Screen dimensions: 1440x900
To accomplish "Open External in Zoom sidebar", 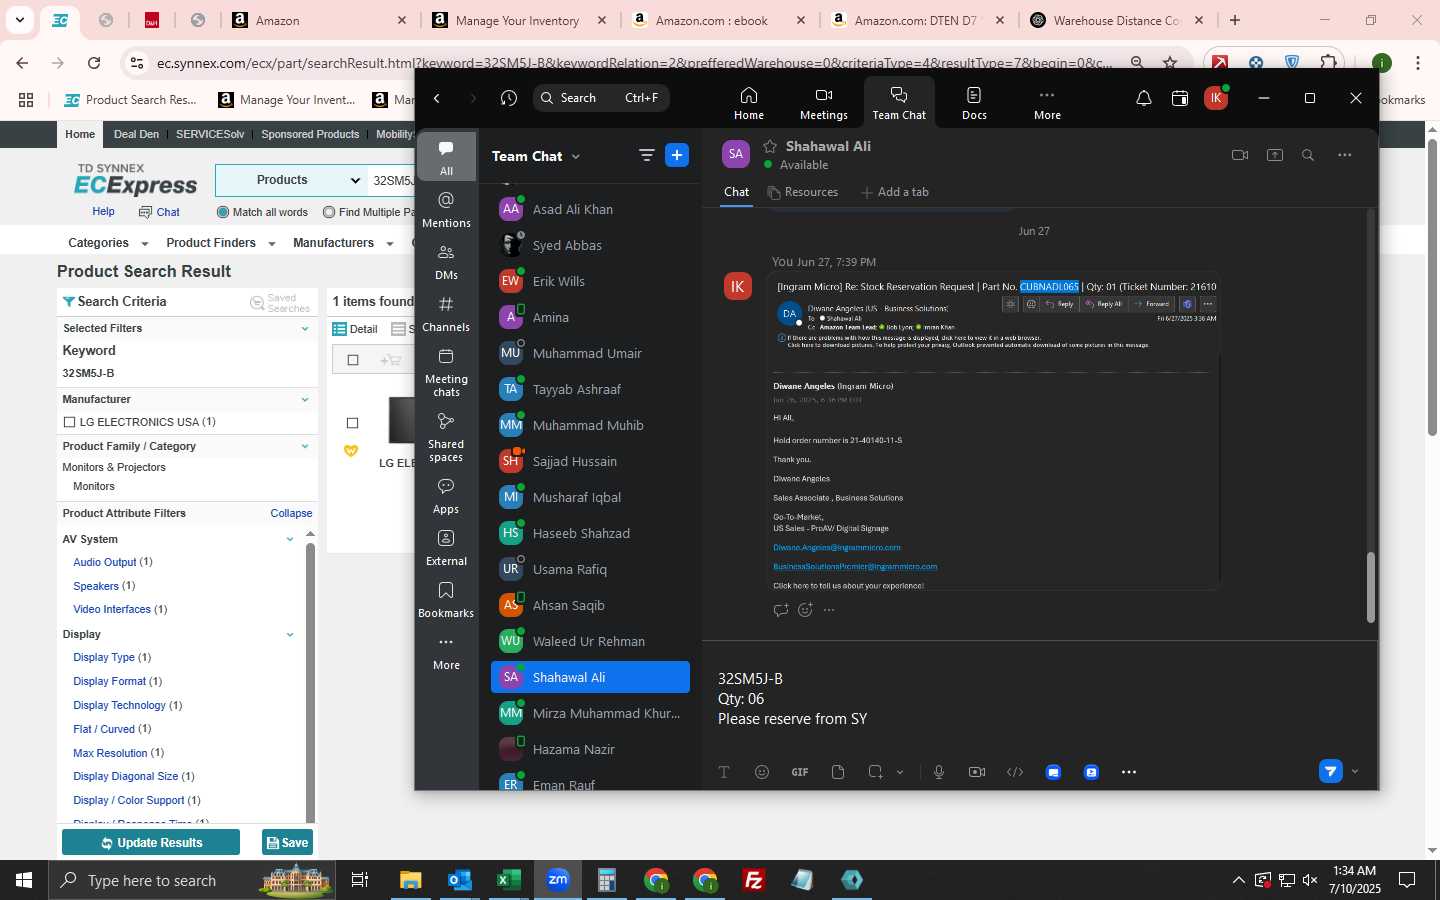I will [446, 549].
